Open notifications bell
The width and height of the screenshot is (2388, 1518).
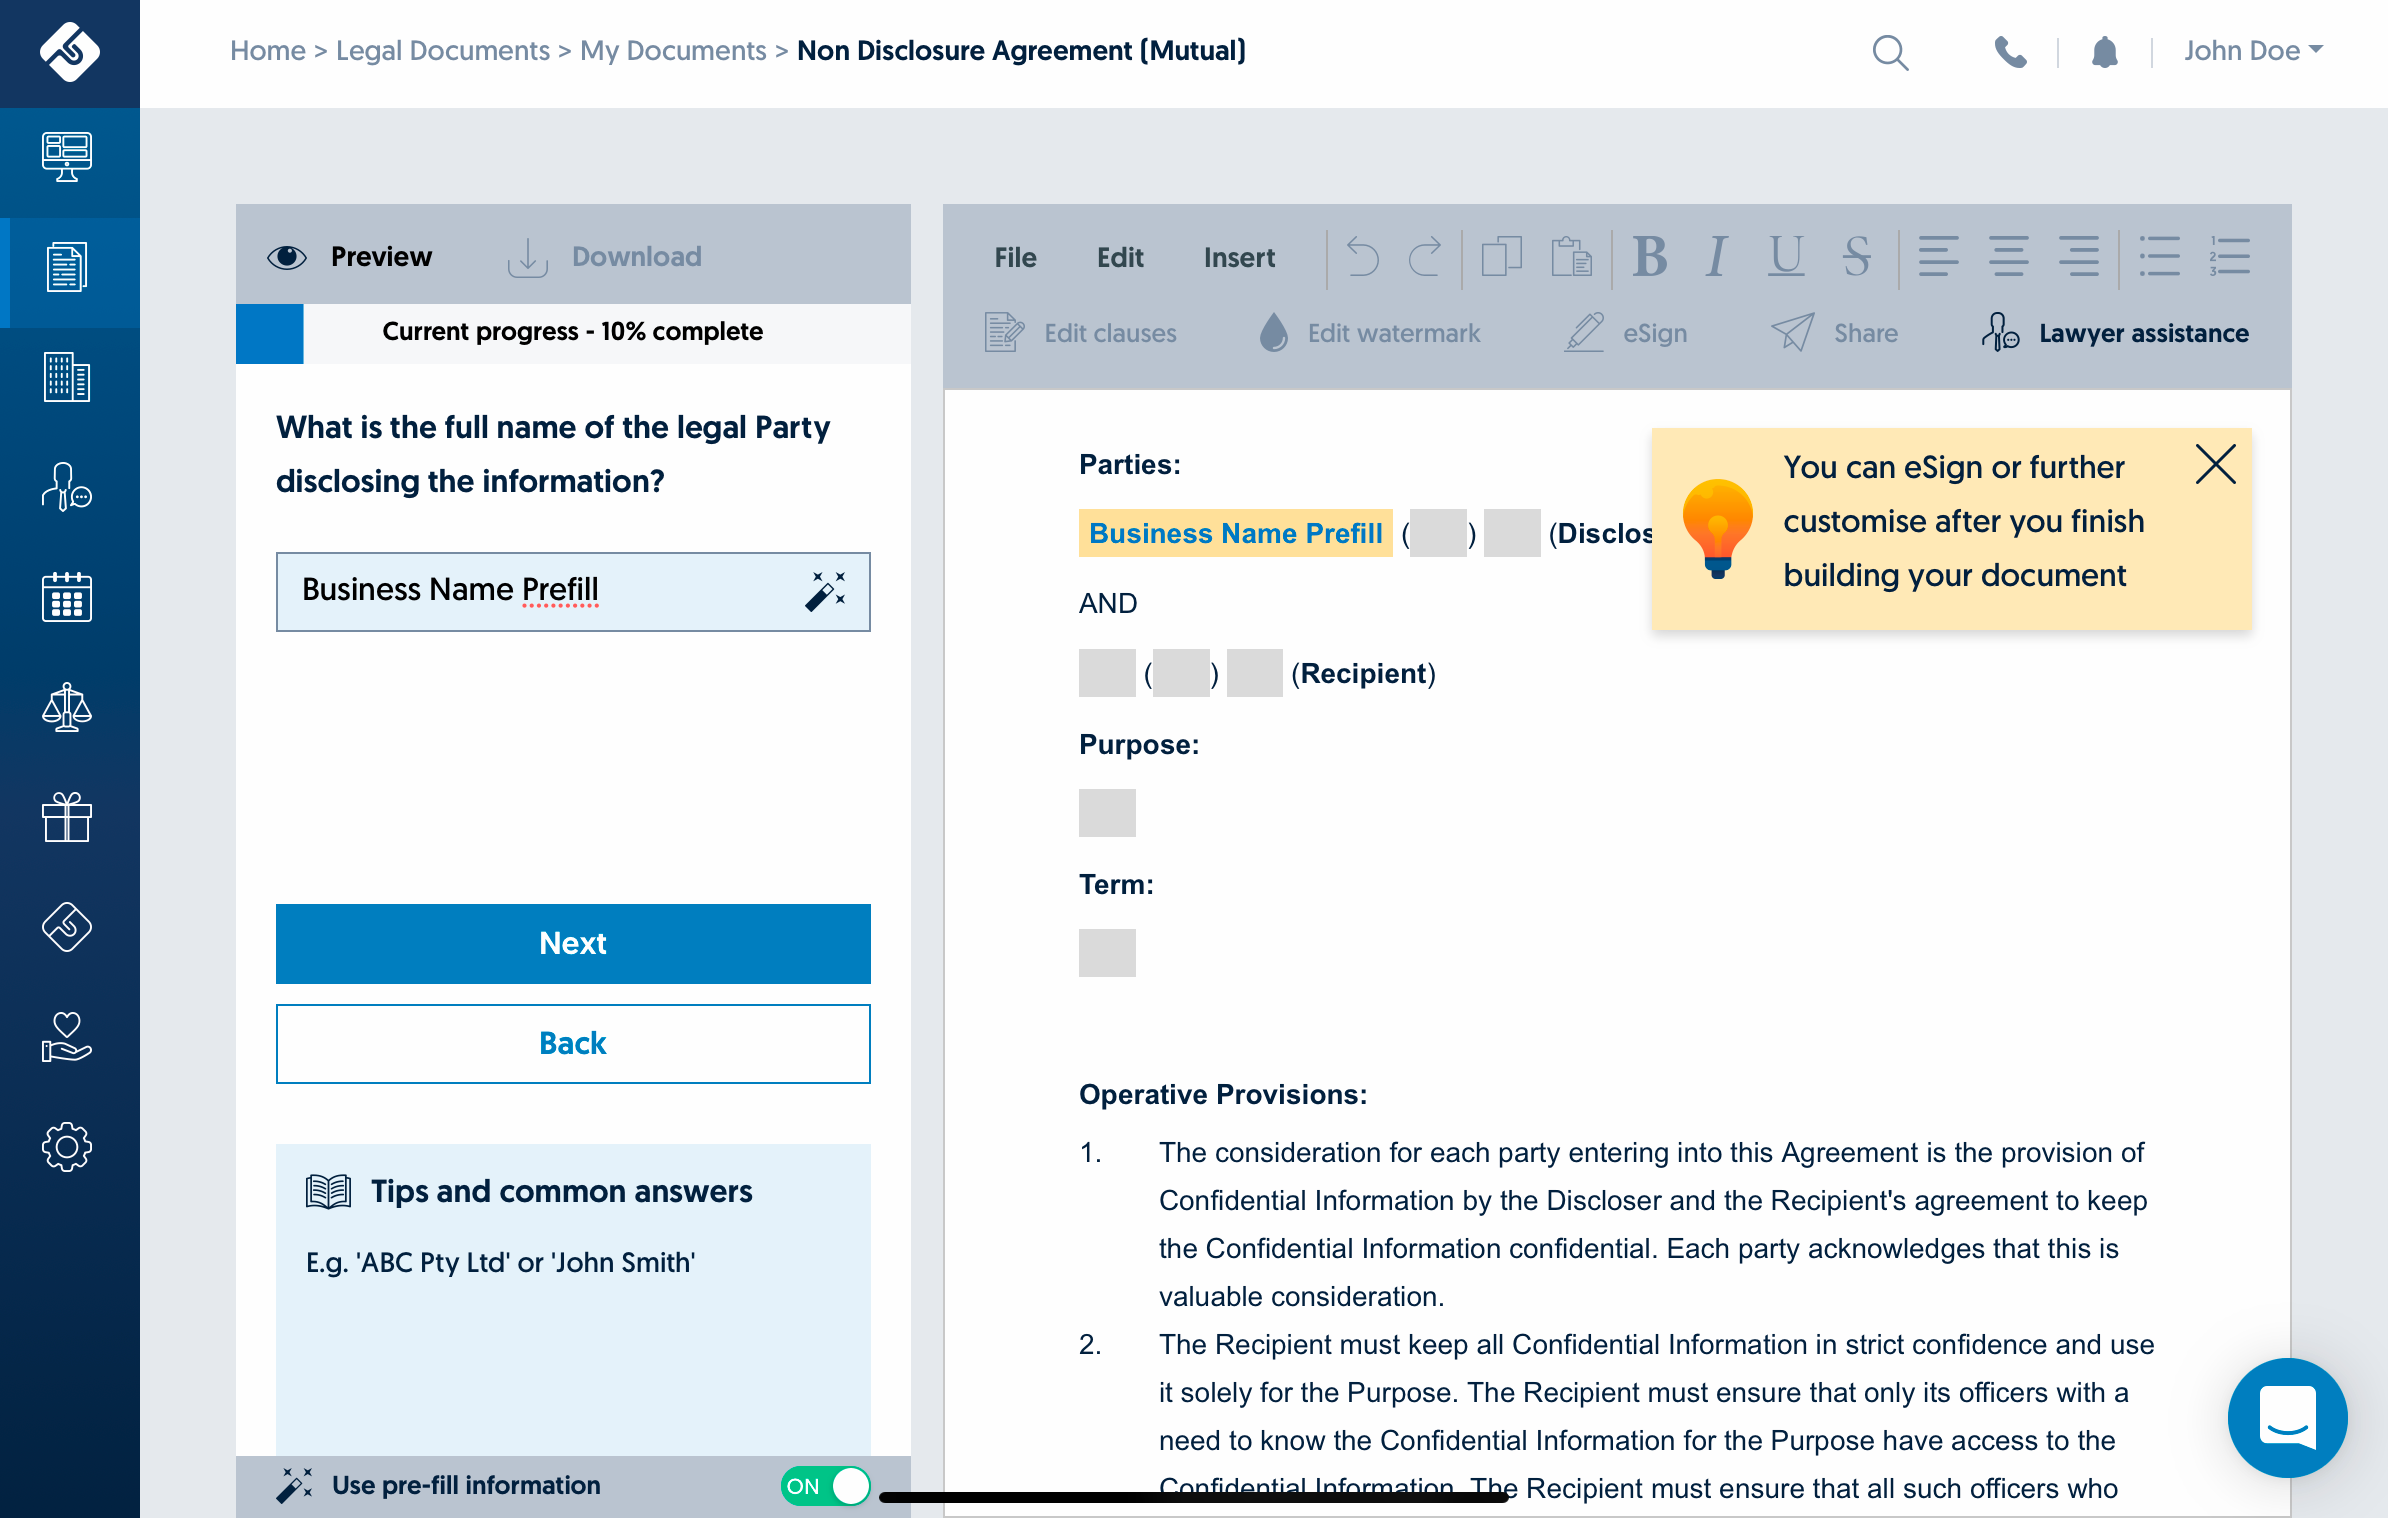[2105, 52]
